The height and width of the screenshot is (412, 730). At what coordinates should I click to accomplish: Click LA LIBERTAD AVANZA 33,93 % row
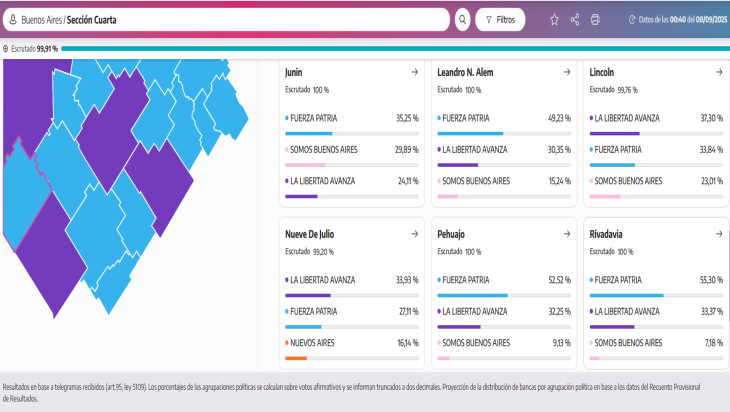[x=352, y=280]
